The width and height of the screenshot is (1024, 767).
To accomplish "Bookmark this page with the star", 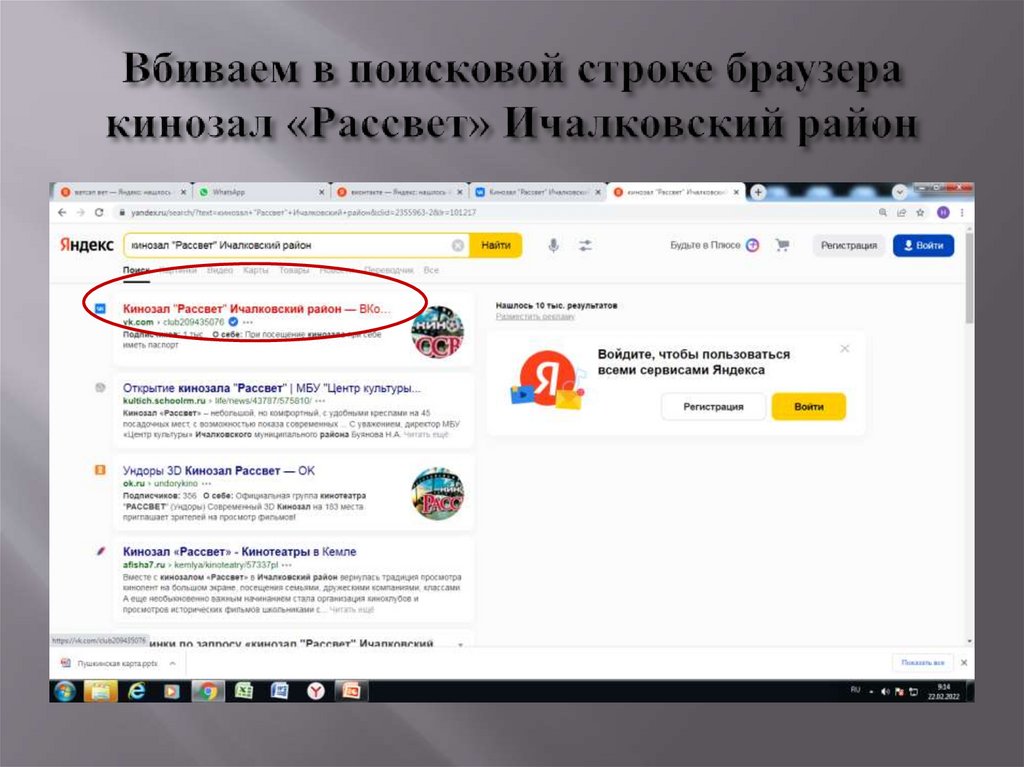I will tap(920, 212).
